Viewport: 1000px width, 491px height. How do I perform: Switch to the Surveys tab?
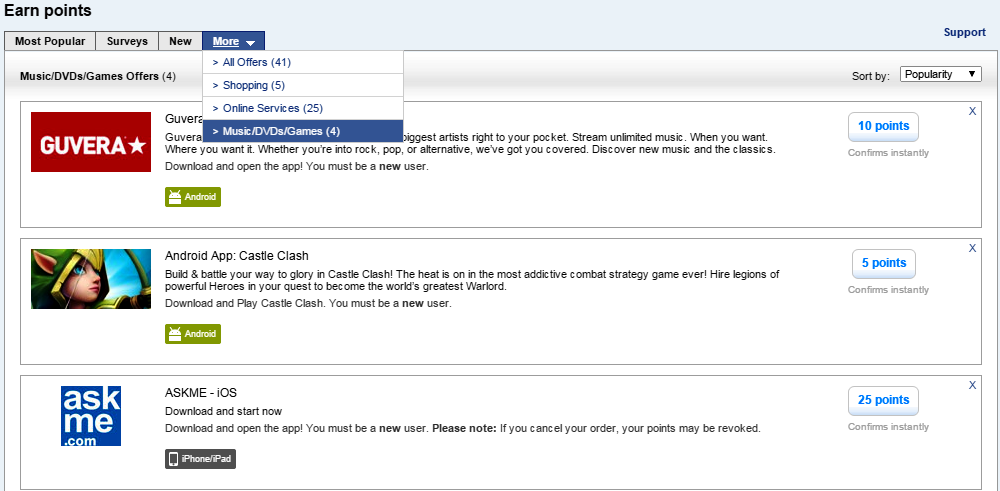(127, 41)
